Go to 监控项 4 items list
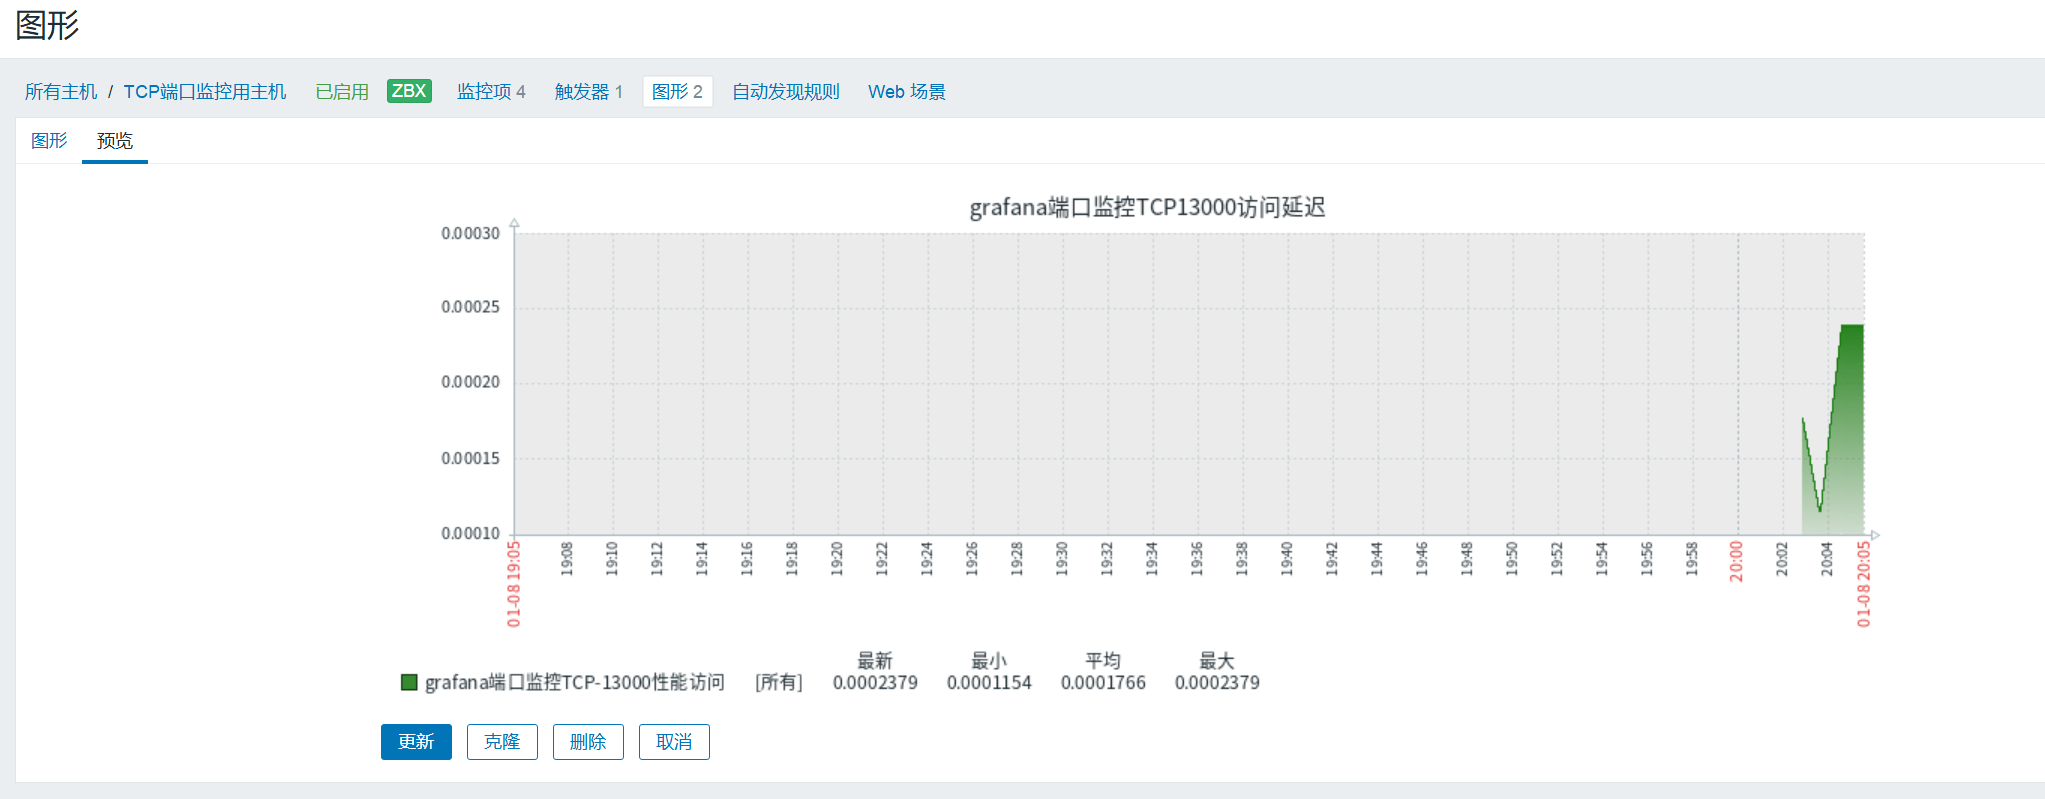This screenshot has width=2045, height=799. 491,92
